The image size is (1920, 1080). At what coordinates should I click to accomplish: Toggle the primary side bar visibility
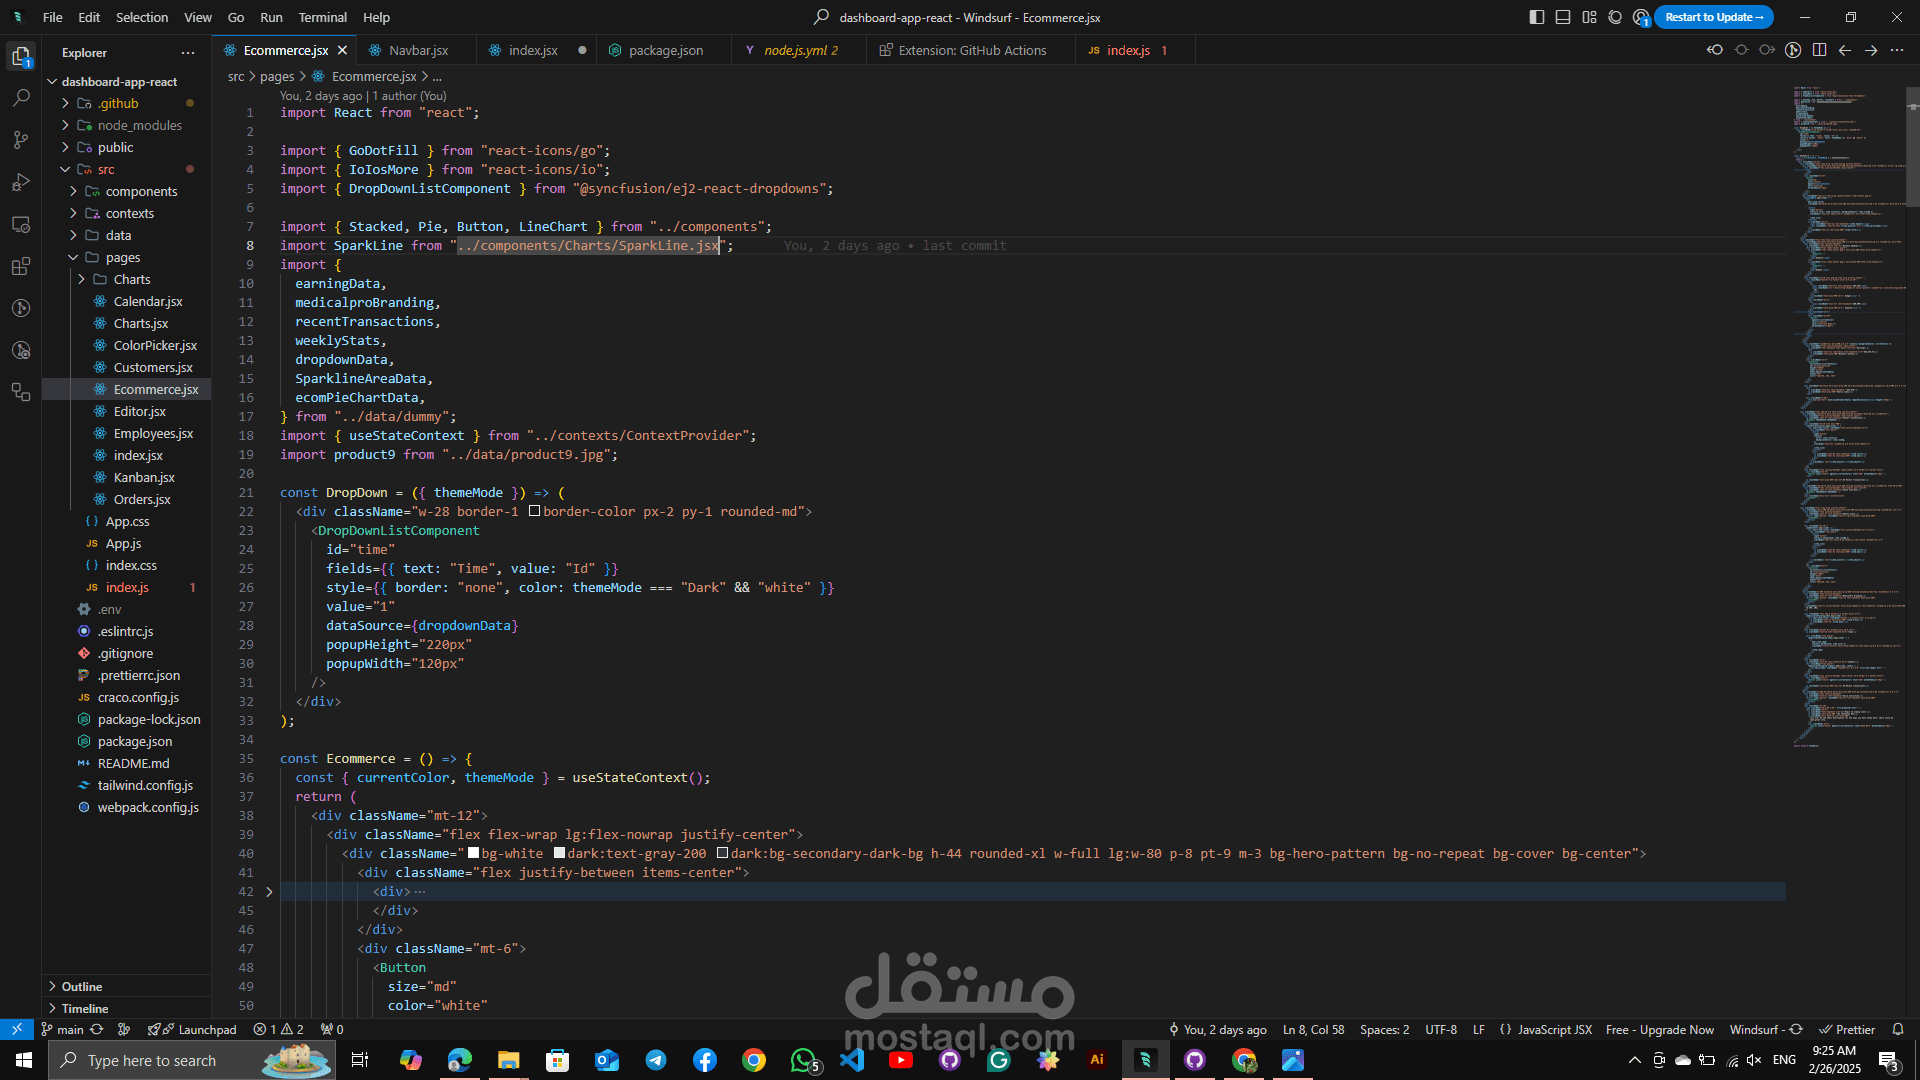[1537, 17]
